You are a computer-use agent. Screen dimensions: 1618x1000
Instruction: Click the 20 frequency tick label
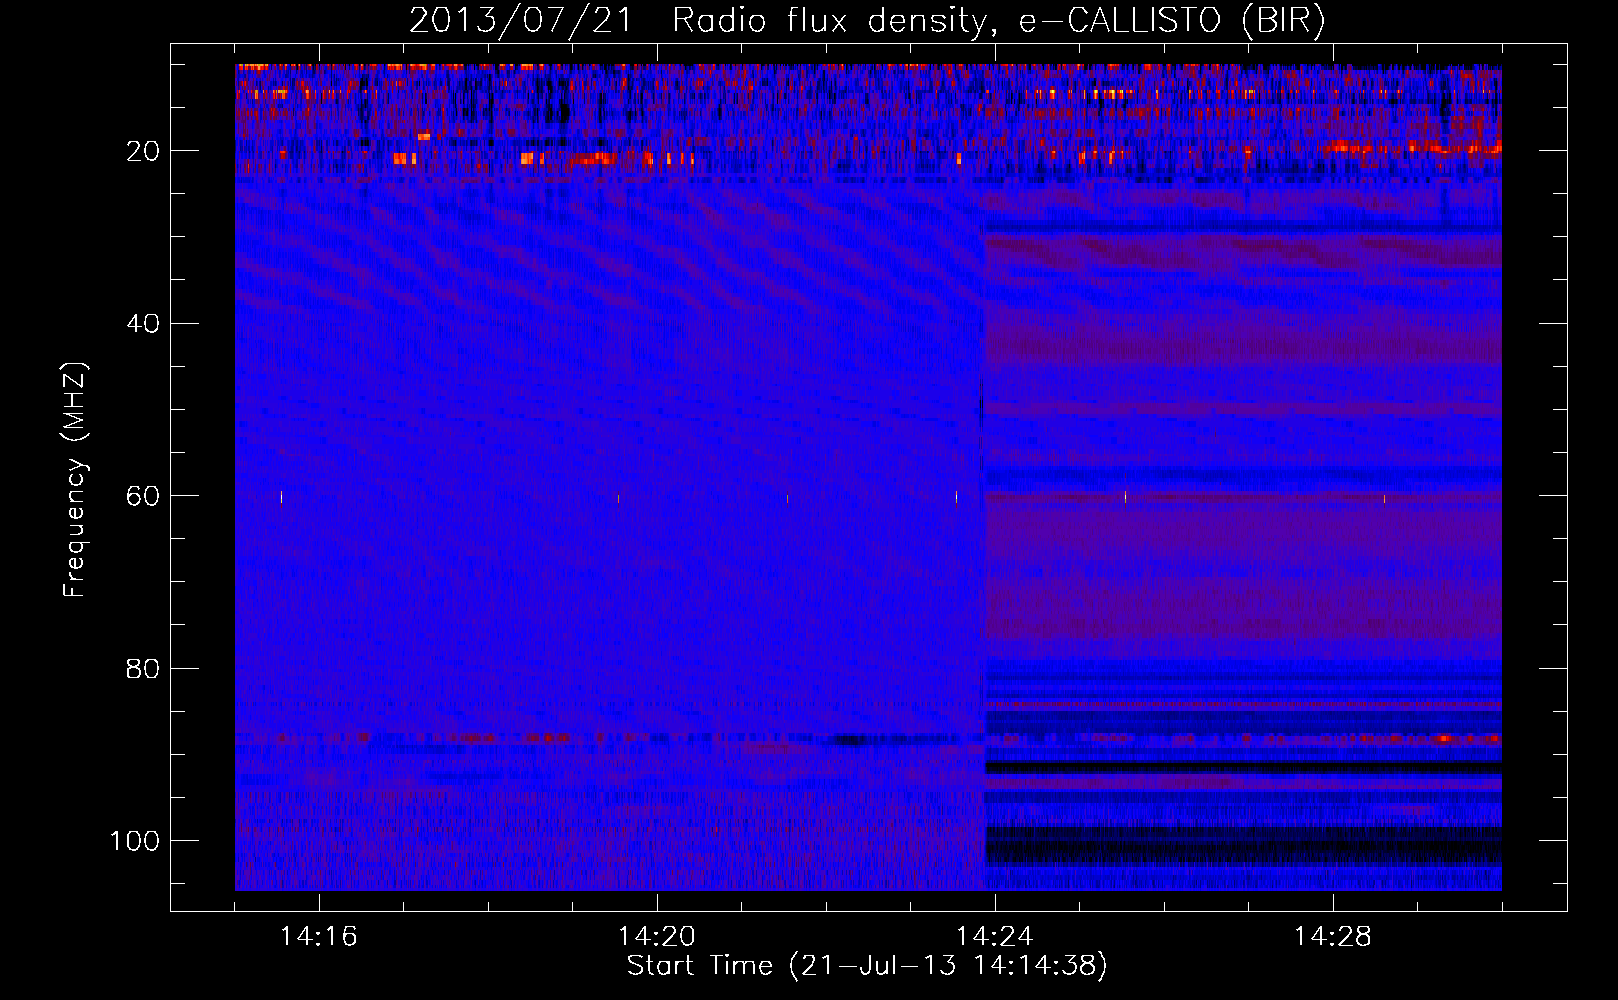click(x=143, y=151)
